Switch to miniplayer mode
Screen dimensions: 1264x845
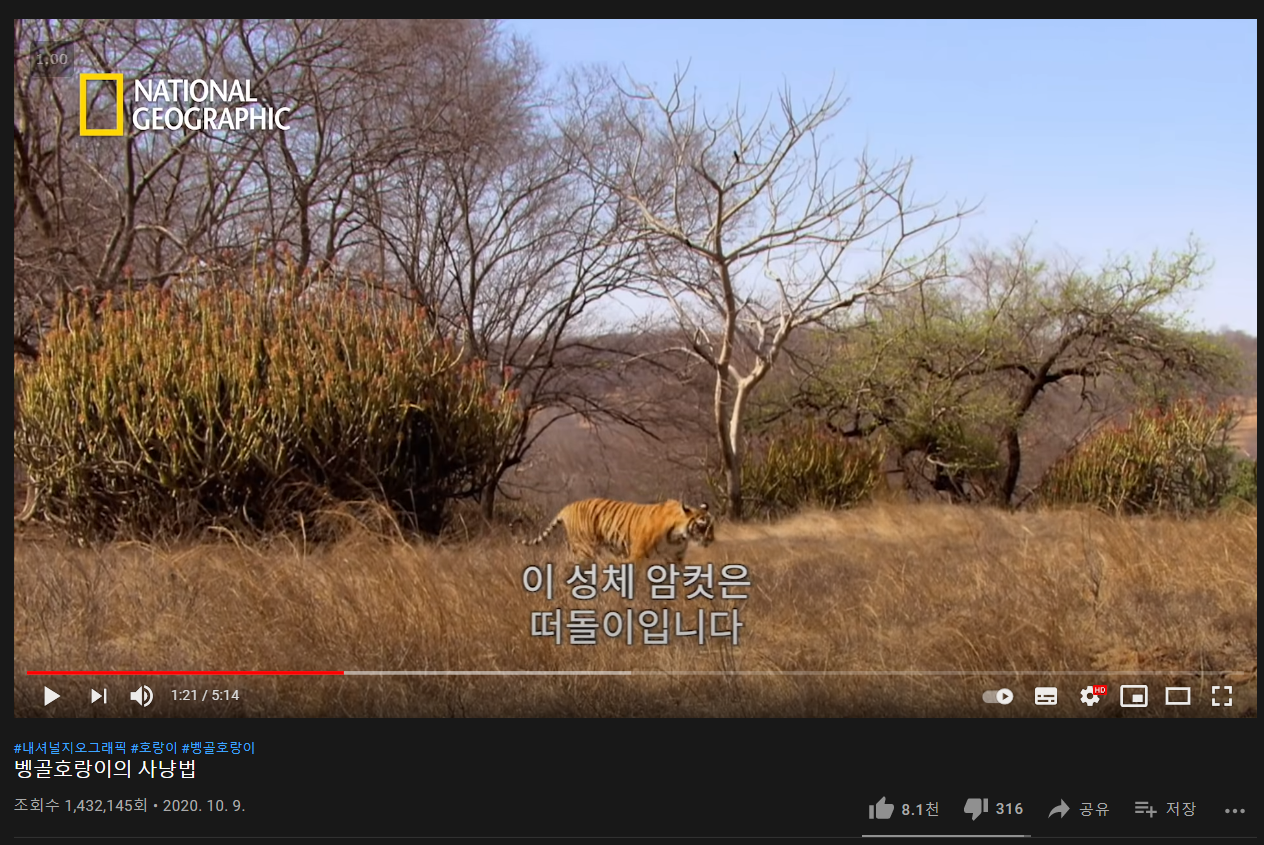[x=1134, y=696]
